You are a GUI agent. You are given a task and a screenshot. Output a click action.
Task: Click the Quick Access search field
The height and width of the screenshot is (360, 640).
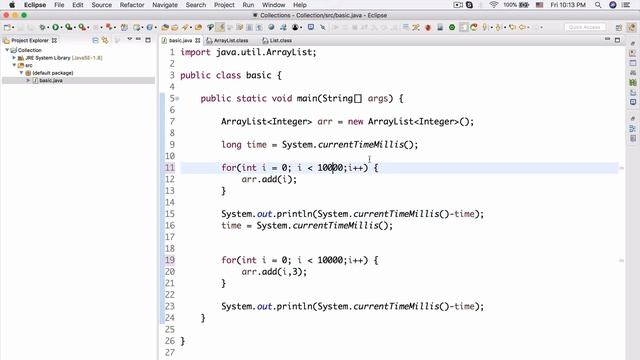[585, 27]
